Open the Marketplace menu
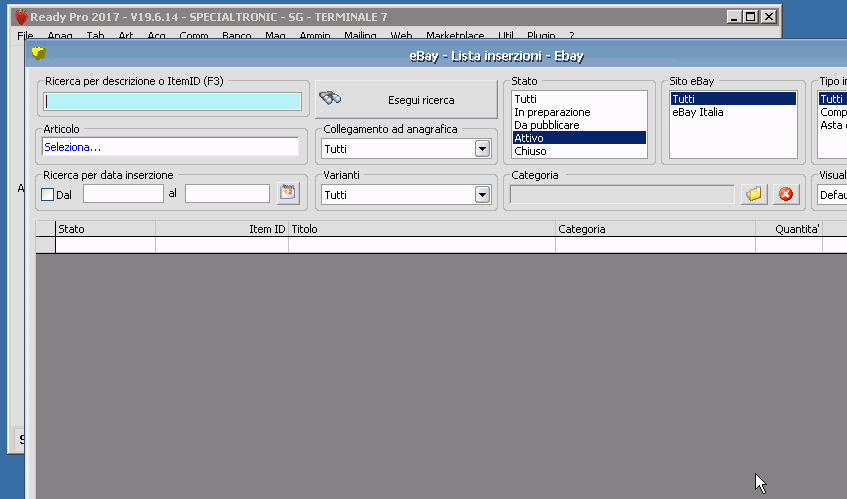 455,36
